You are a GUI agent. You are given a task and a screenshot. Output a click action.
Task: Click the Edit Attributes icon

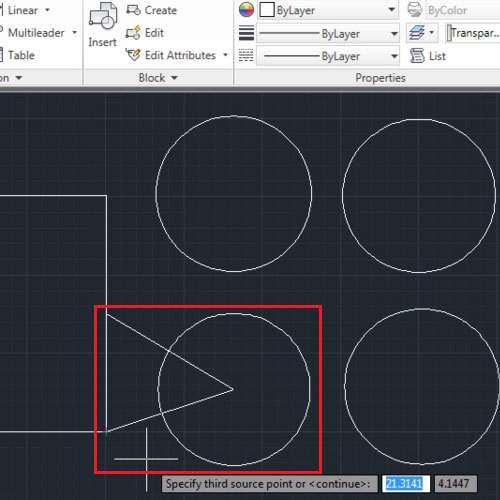(133, 55)
